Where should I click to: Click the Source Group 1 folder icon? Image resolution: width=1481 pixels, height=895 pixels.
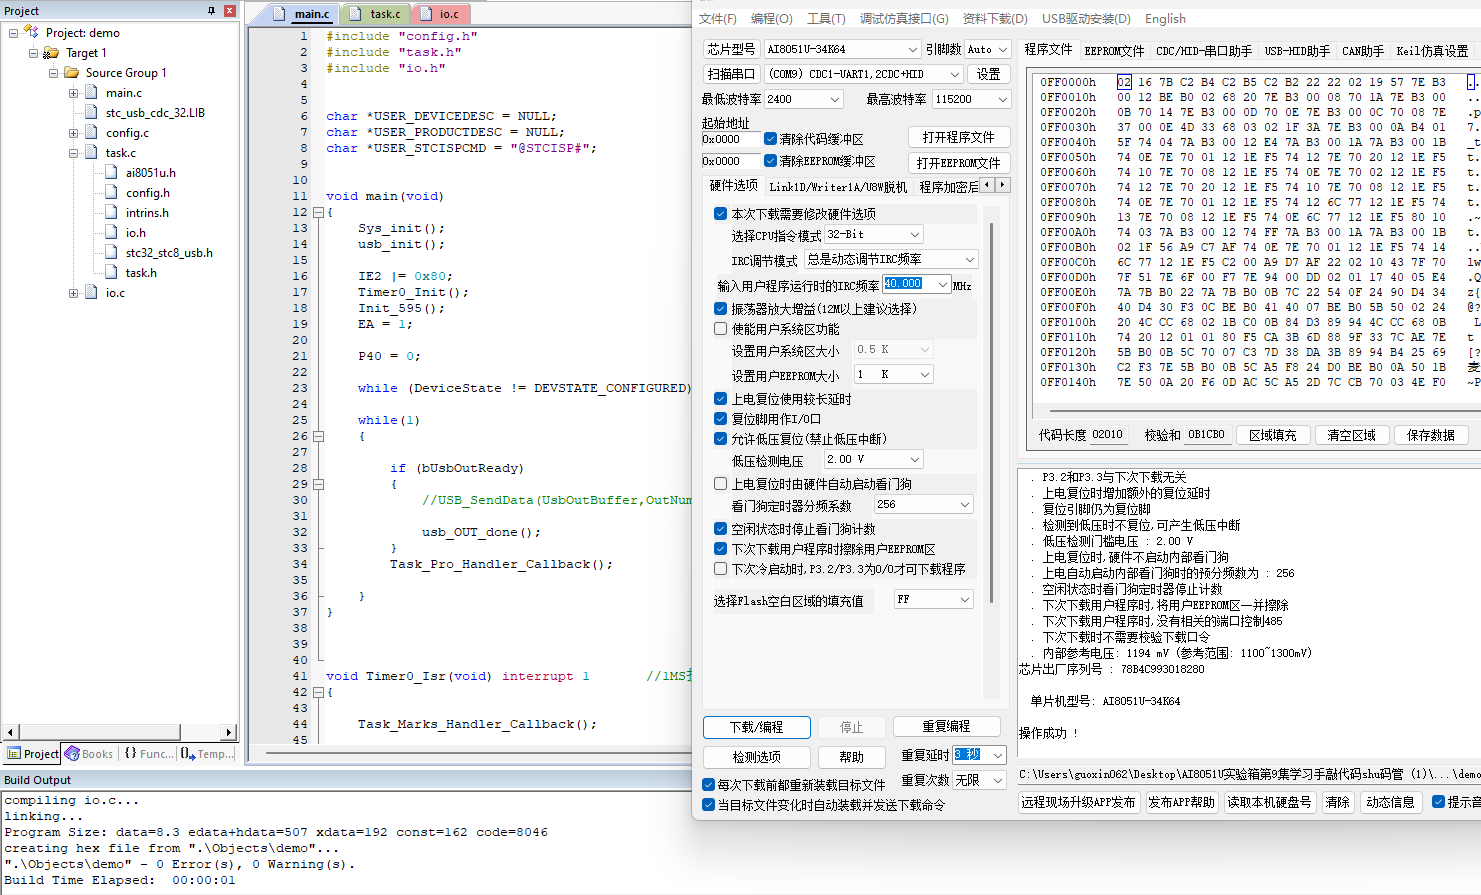[72, 73]
